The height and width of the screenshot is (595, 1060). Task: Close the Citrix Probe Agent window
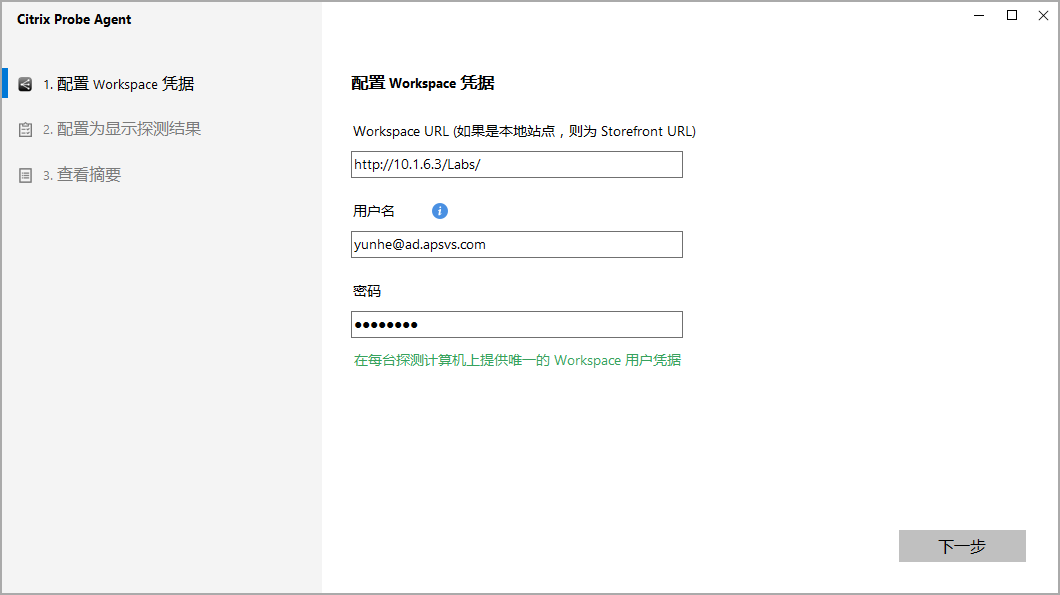coord(1044,16)
